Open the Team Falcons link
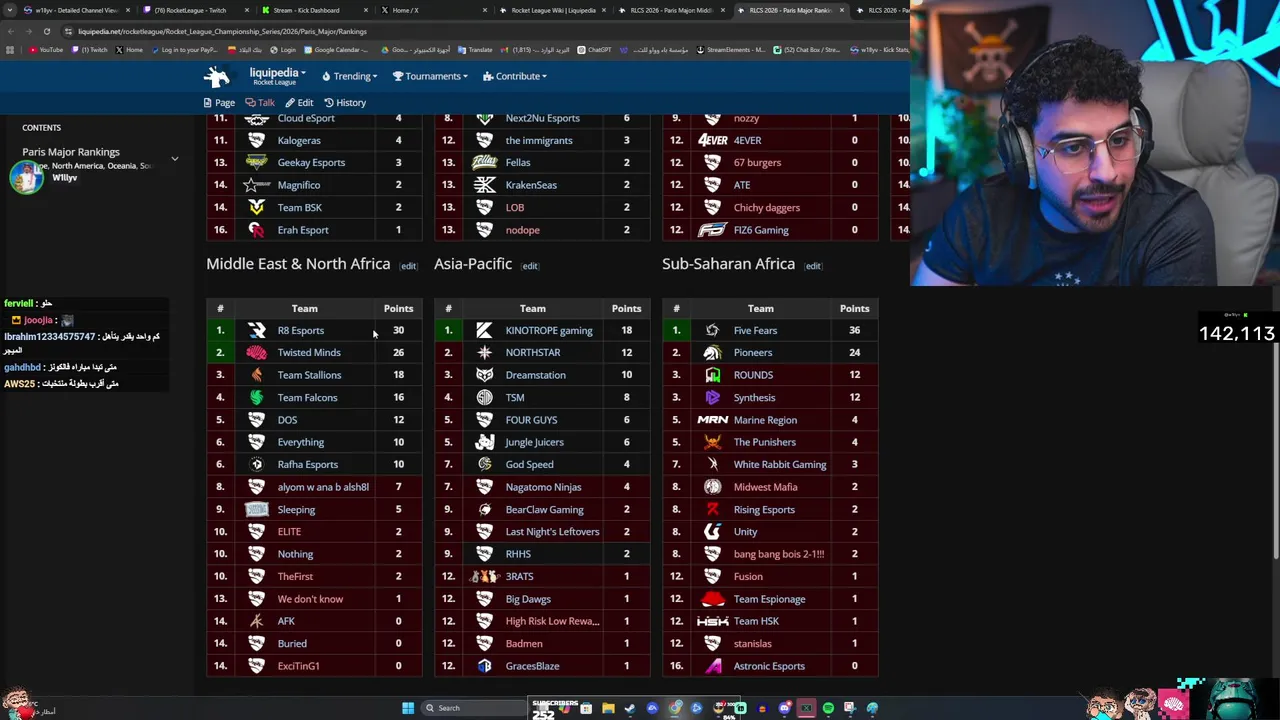 307,397
